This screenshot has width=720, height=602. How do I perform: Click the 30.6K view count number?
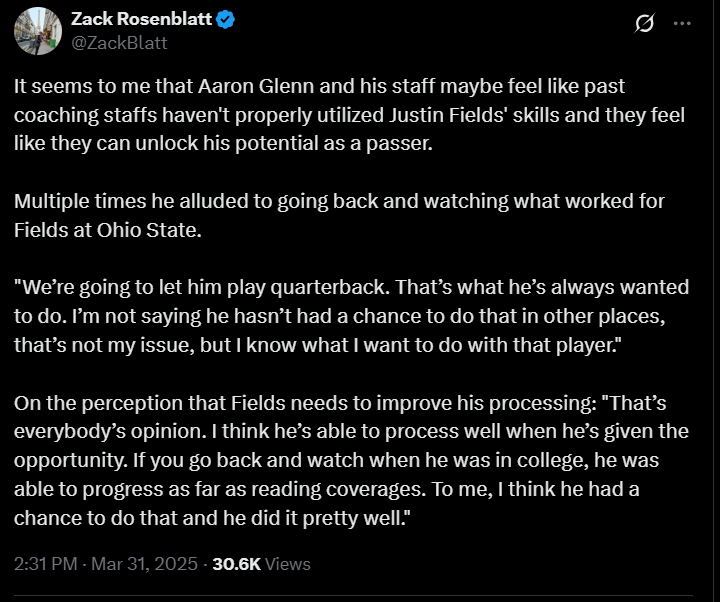(234, 564)
